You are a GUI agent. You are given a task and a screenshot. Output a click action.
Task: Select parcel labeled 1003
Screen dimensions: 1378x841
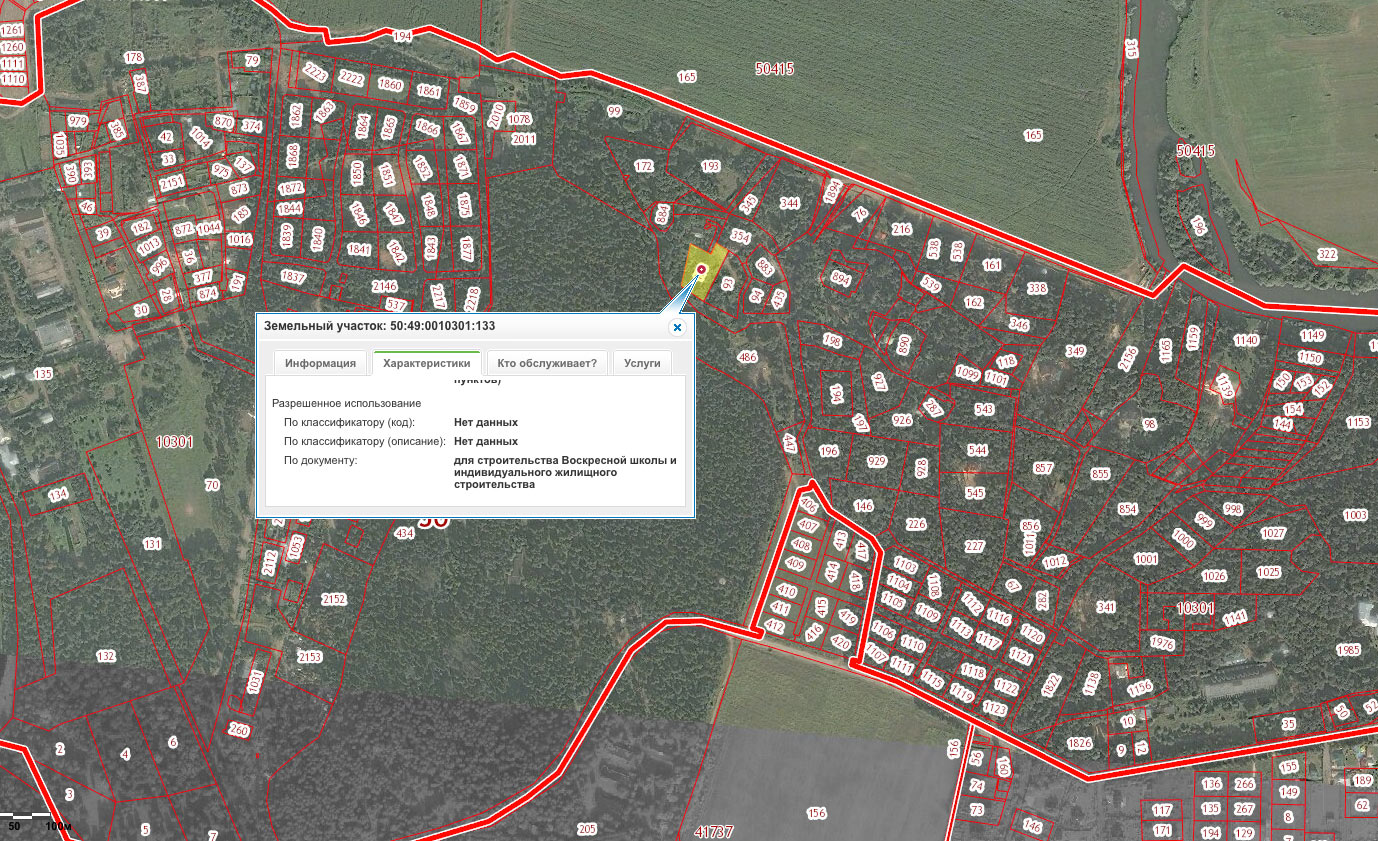pyautogui.click(x=1355, y=515)
